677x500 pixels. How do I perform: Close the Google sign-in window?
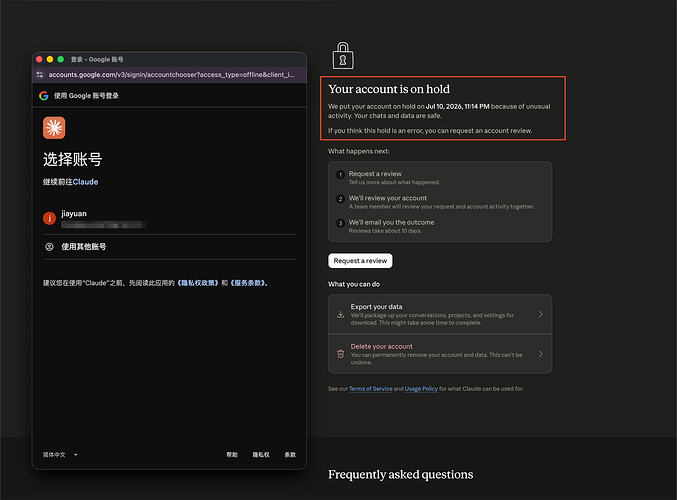(39, 59)
